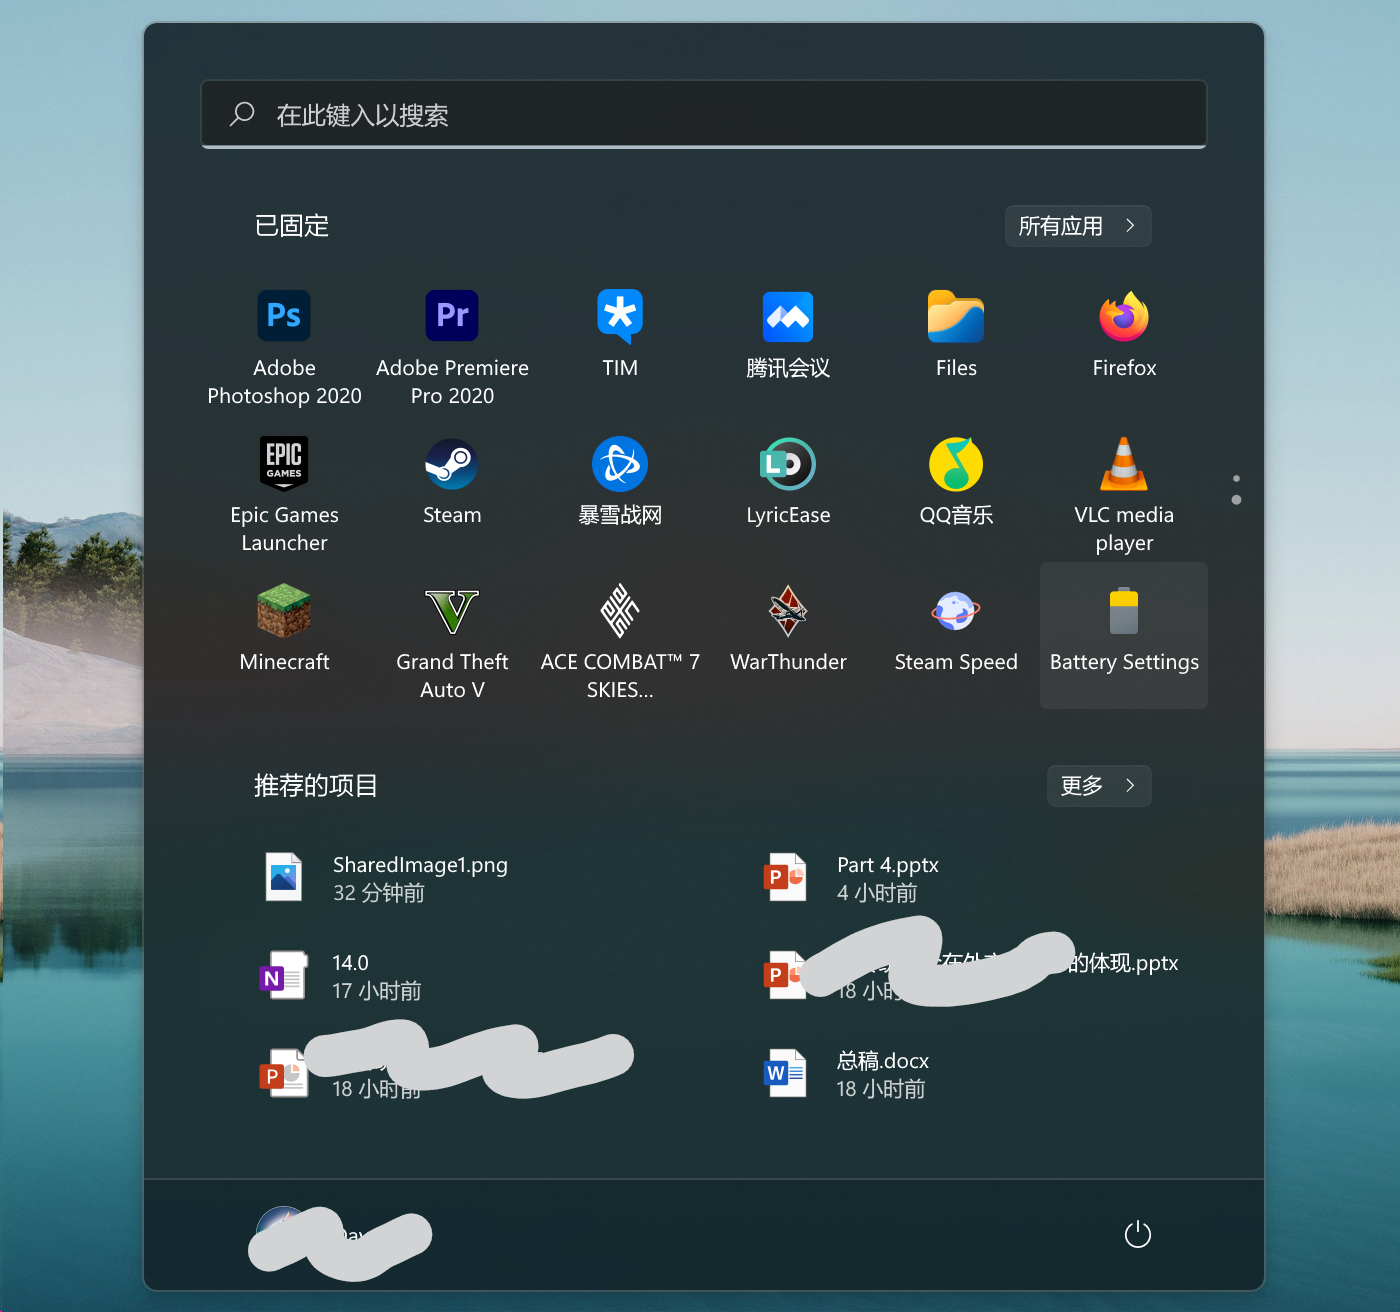
Task: Switch to second page of pinned apps
Action: [x=1237, y=500]
